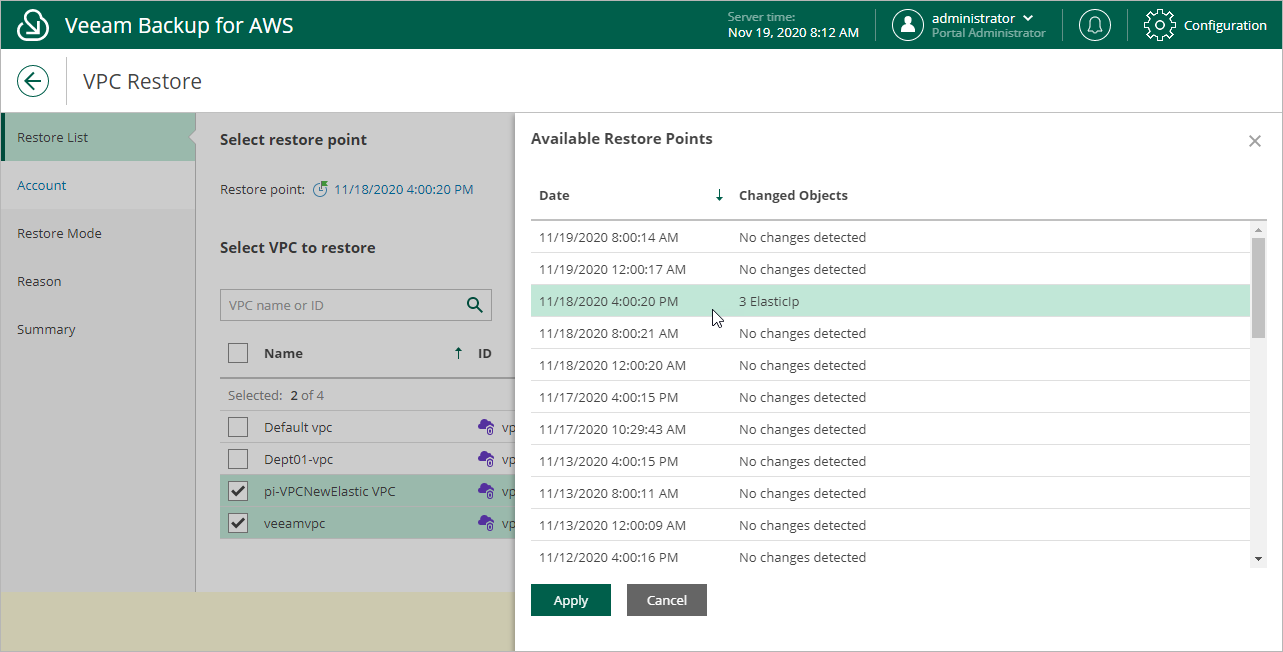This screenshot has height=652, width=1283.
Task: Click the veeamvpc name
Action: coord(294,523)
